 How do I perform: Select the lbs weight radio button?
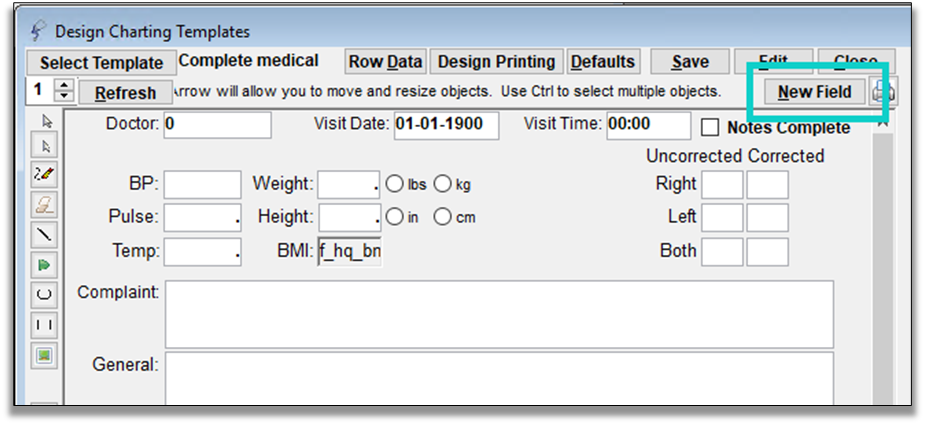394,184
